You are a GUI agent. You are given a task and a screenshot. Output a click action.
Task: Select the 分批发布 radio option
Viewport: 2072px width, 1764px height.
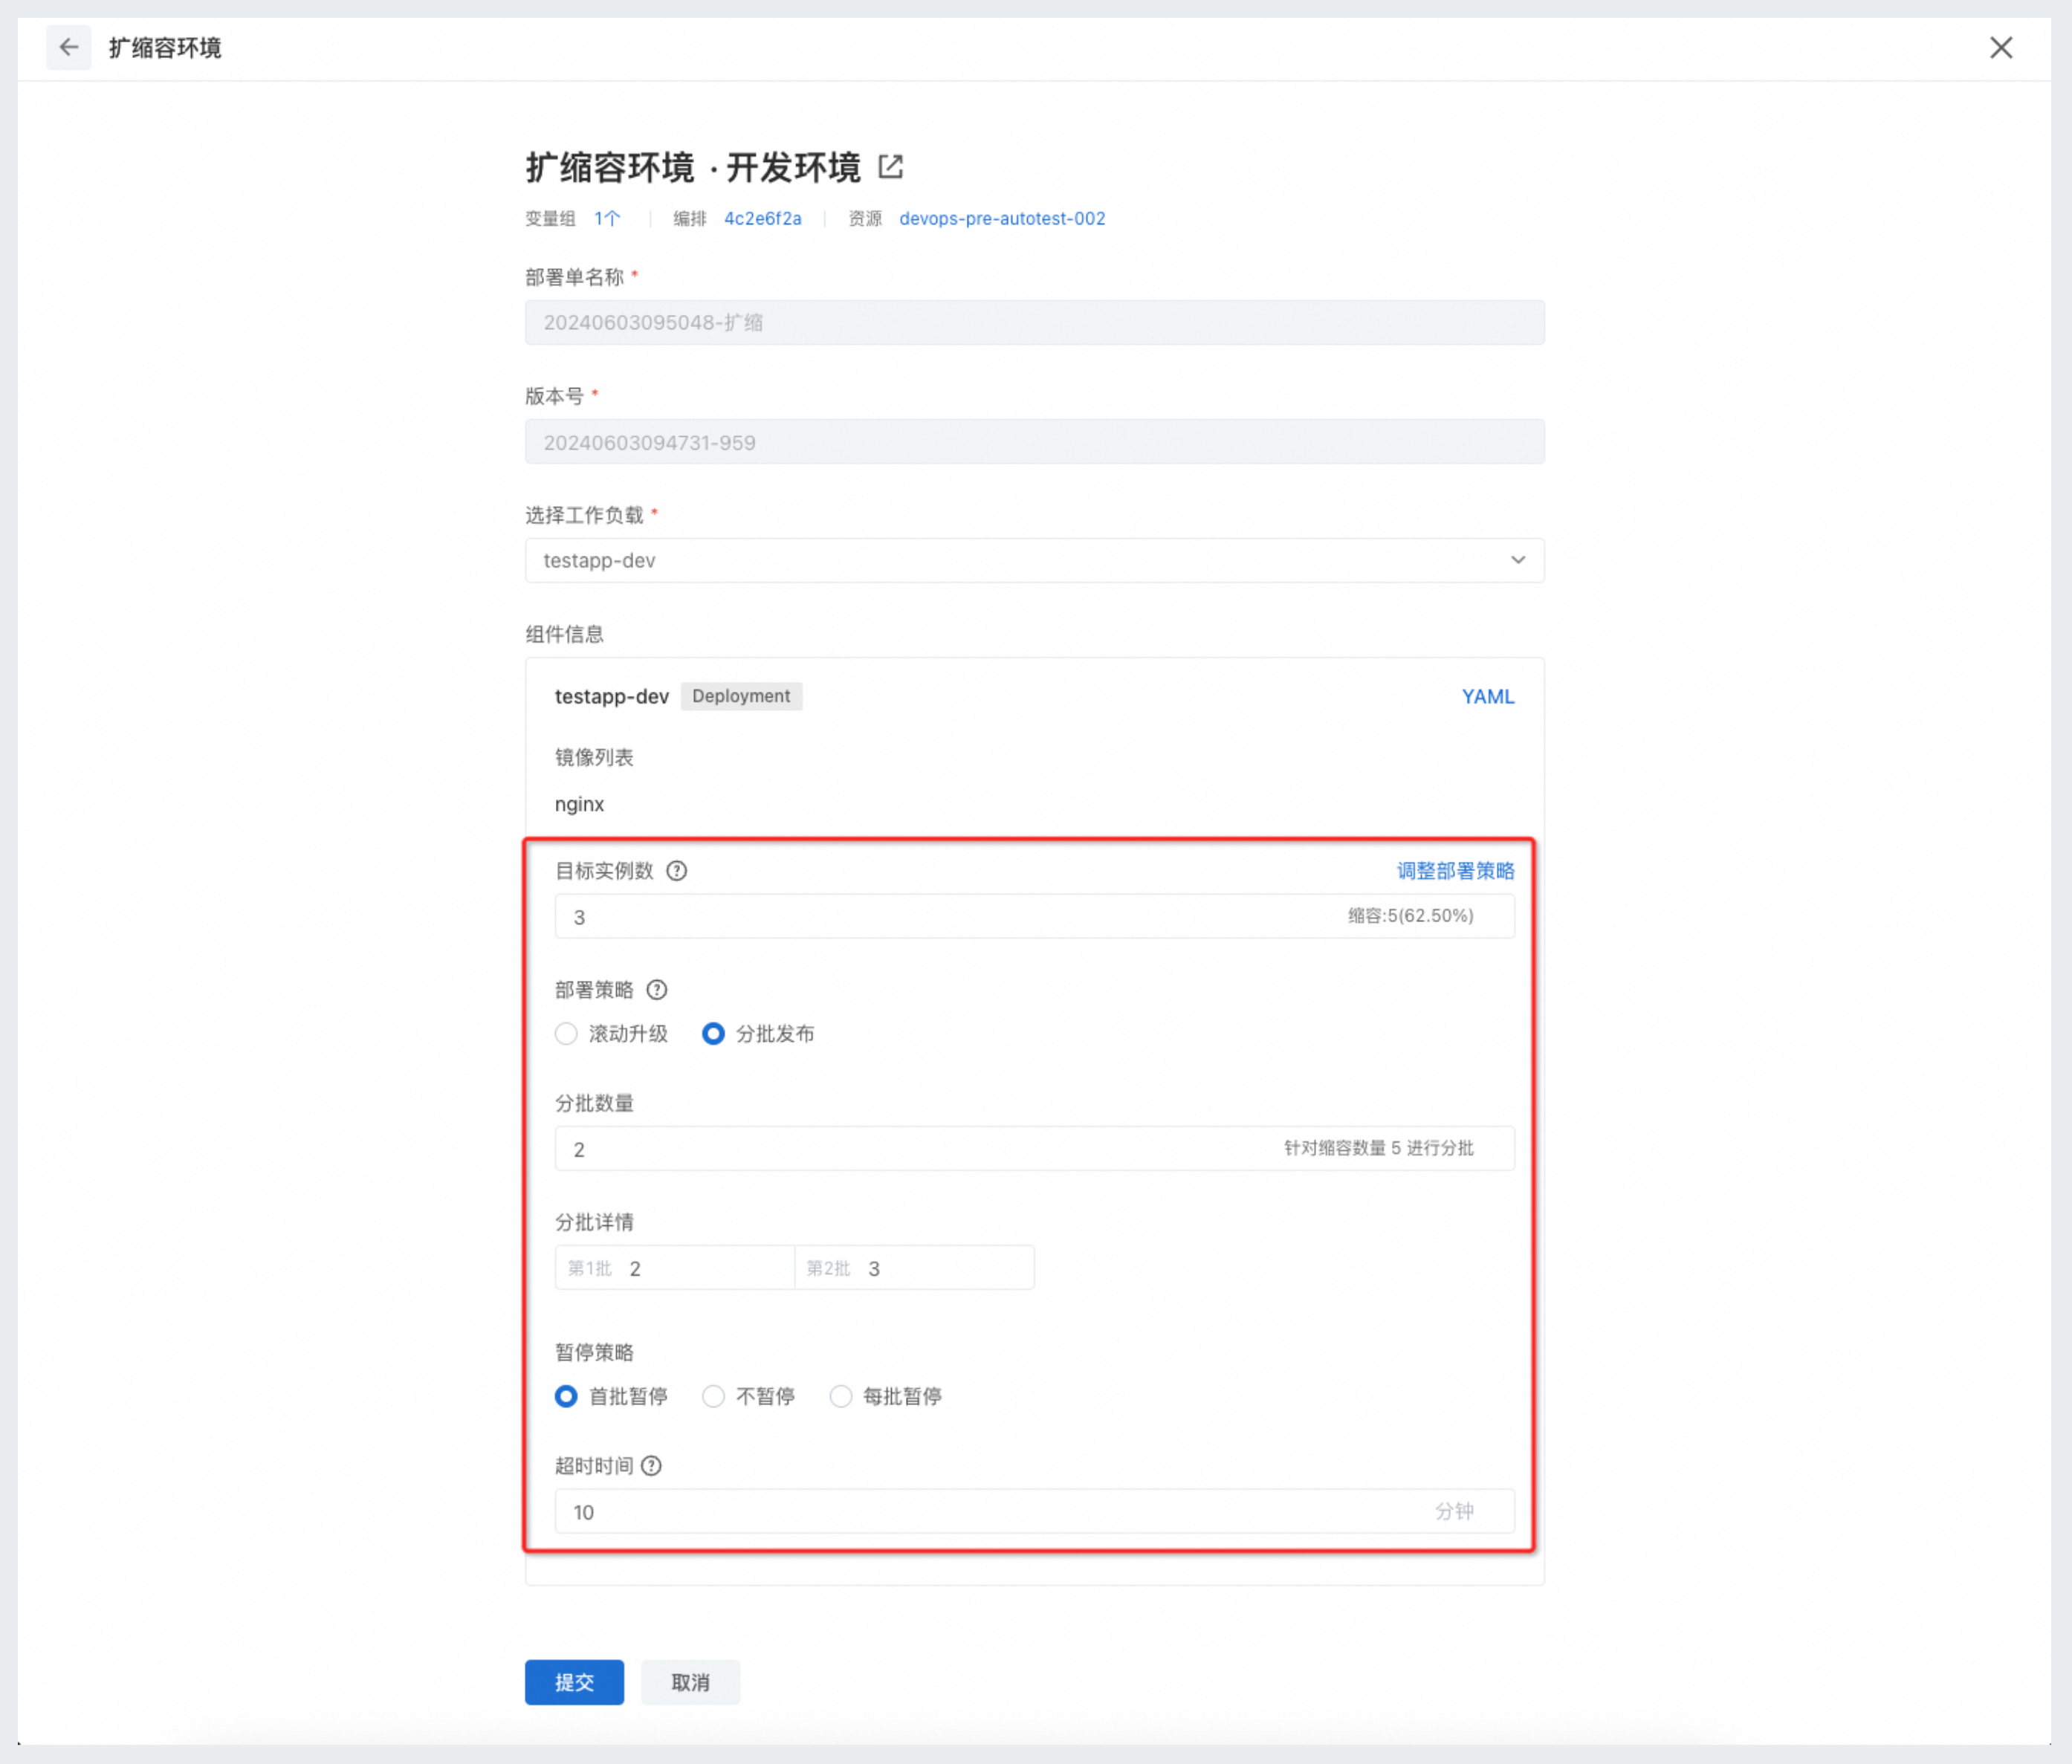713,1033
